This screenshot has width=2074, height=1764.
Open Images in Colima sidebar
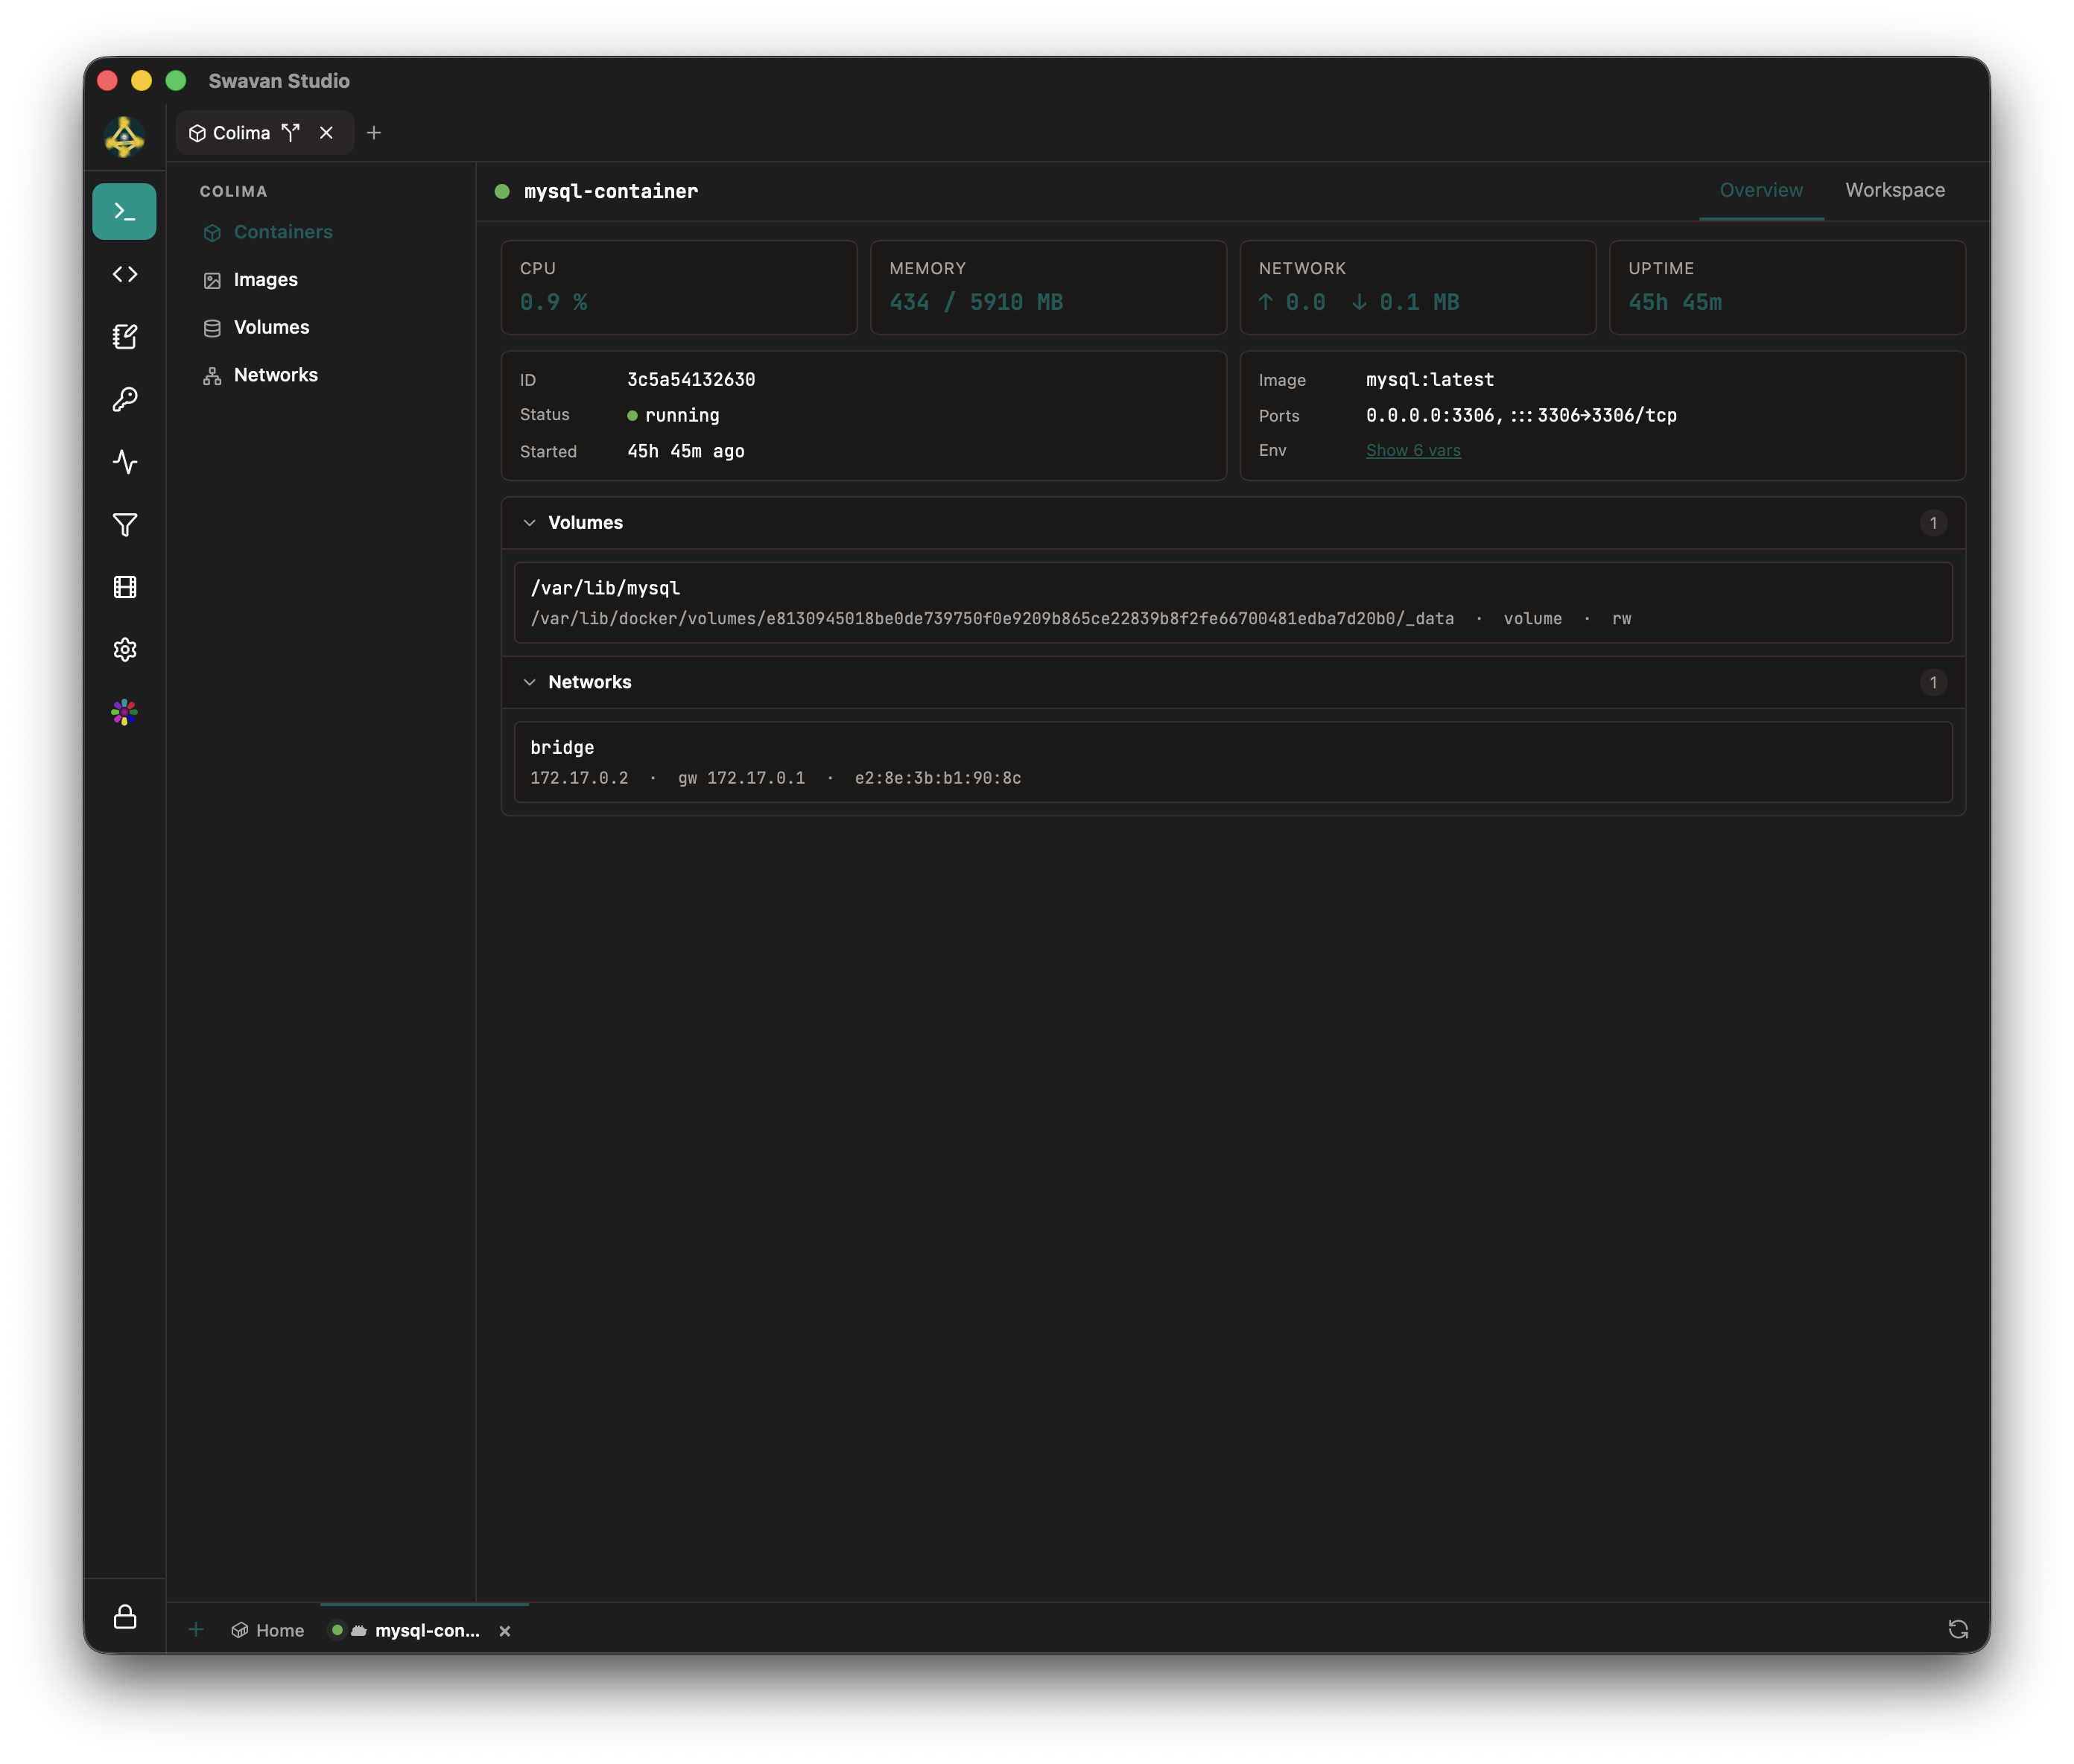click(x=265, y=280)
